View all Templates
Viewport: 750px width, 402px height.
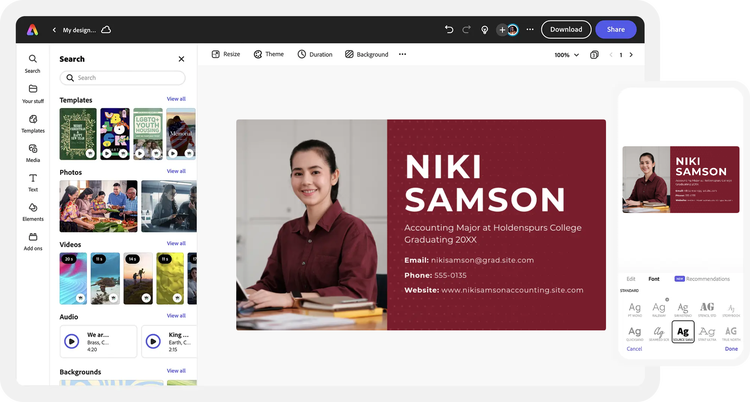pyautogui.click(x=176, y=99)
